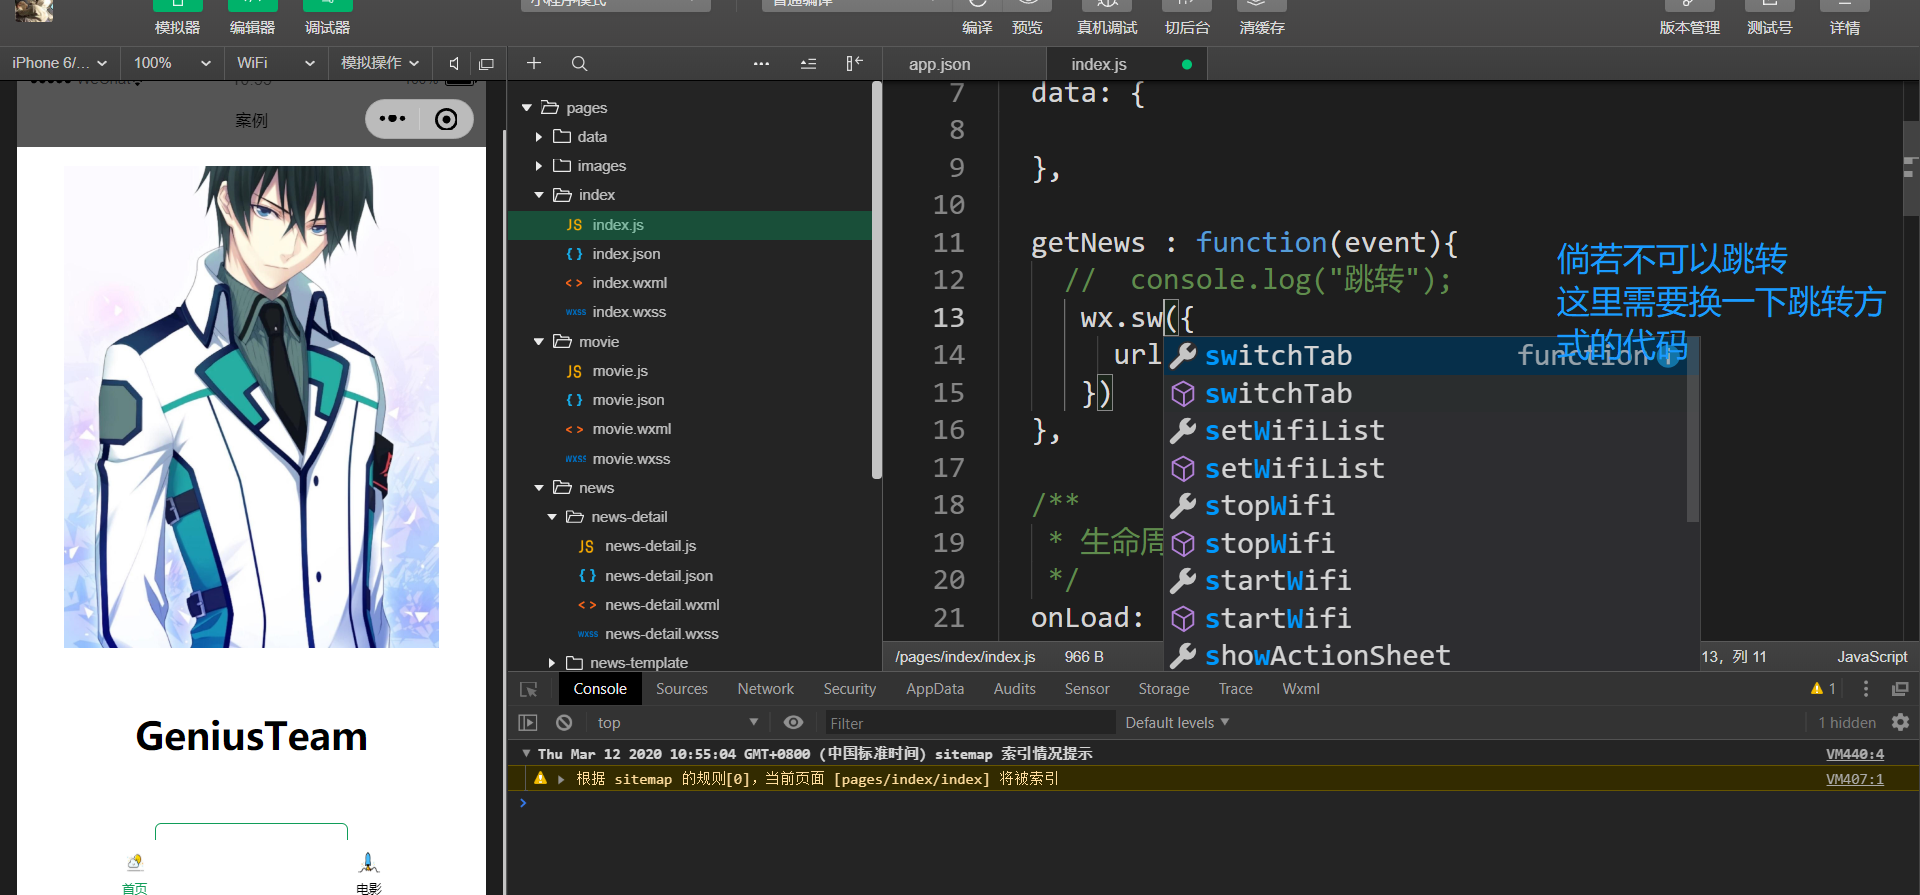Click 清缓存 clear cache
The width and height of the screenshot is (1920, 895).
(1262, 19)
